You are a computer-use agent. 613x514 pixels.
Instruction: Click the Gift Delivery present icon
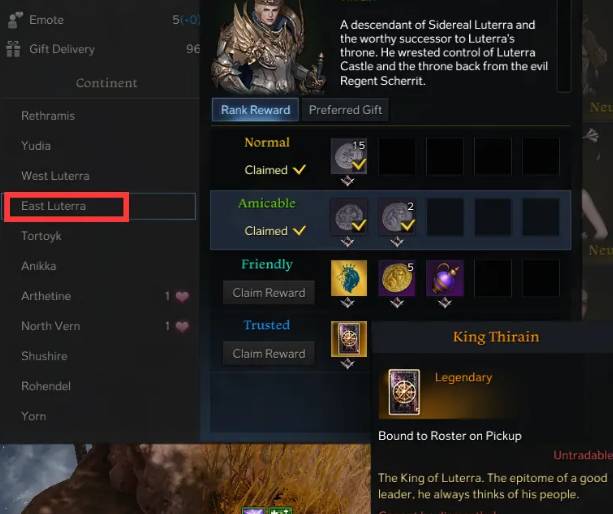[x=14, y=49]
